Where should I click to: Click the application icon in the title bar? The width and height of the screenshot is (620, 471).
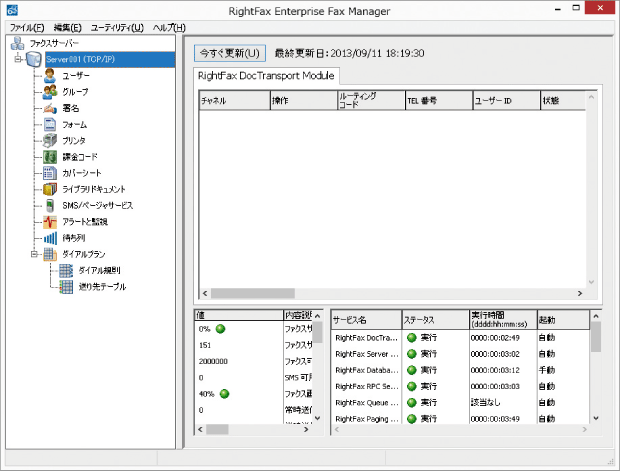(x=13, y=9)
